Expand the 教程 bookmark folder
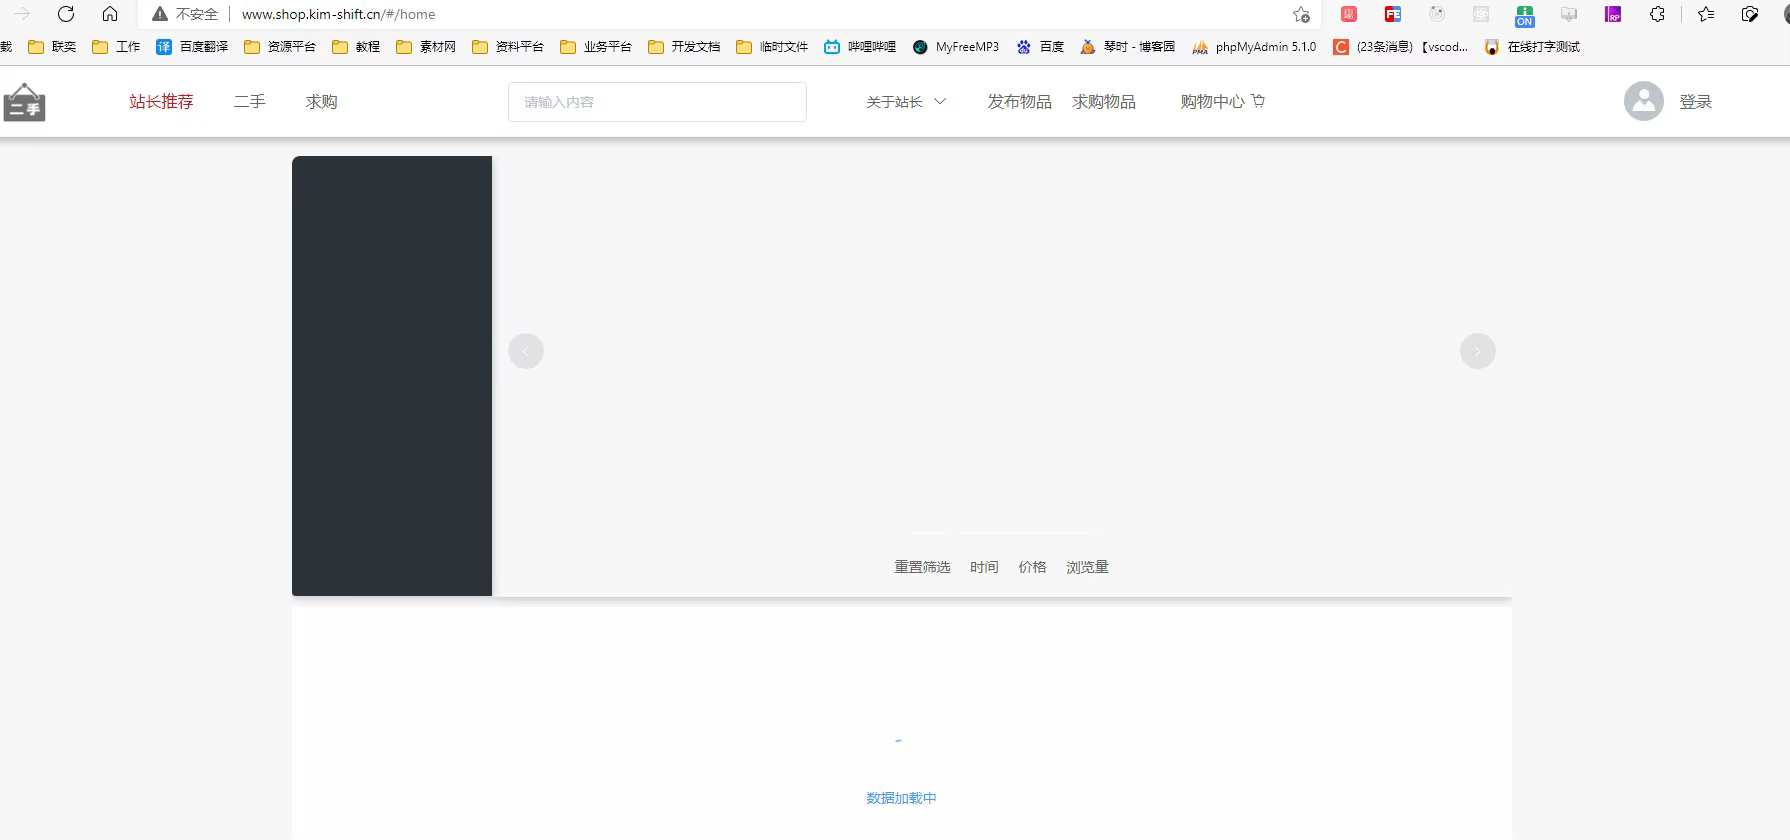 (356, 47)
